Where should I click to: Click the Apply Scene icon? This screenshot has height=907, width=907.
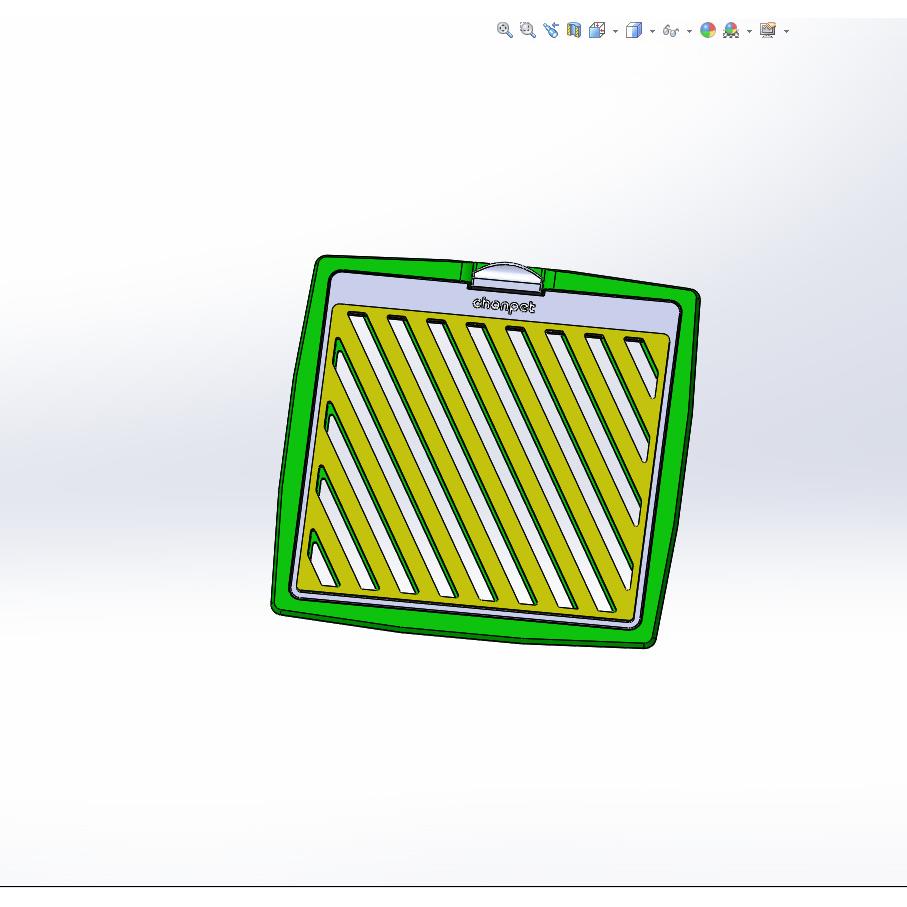tap(731, 30)
